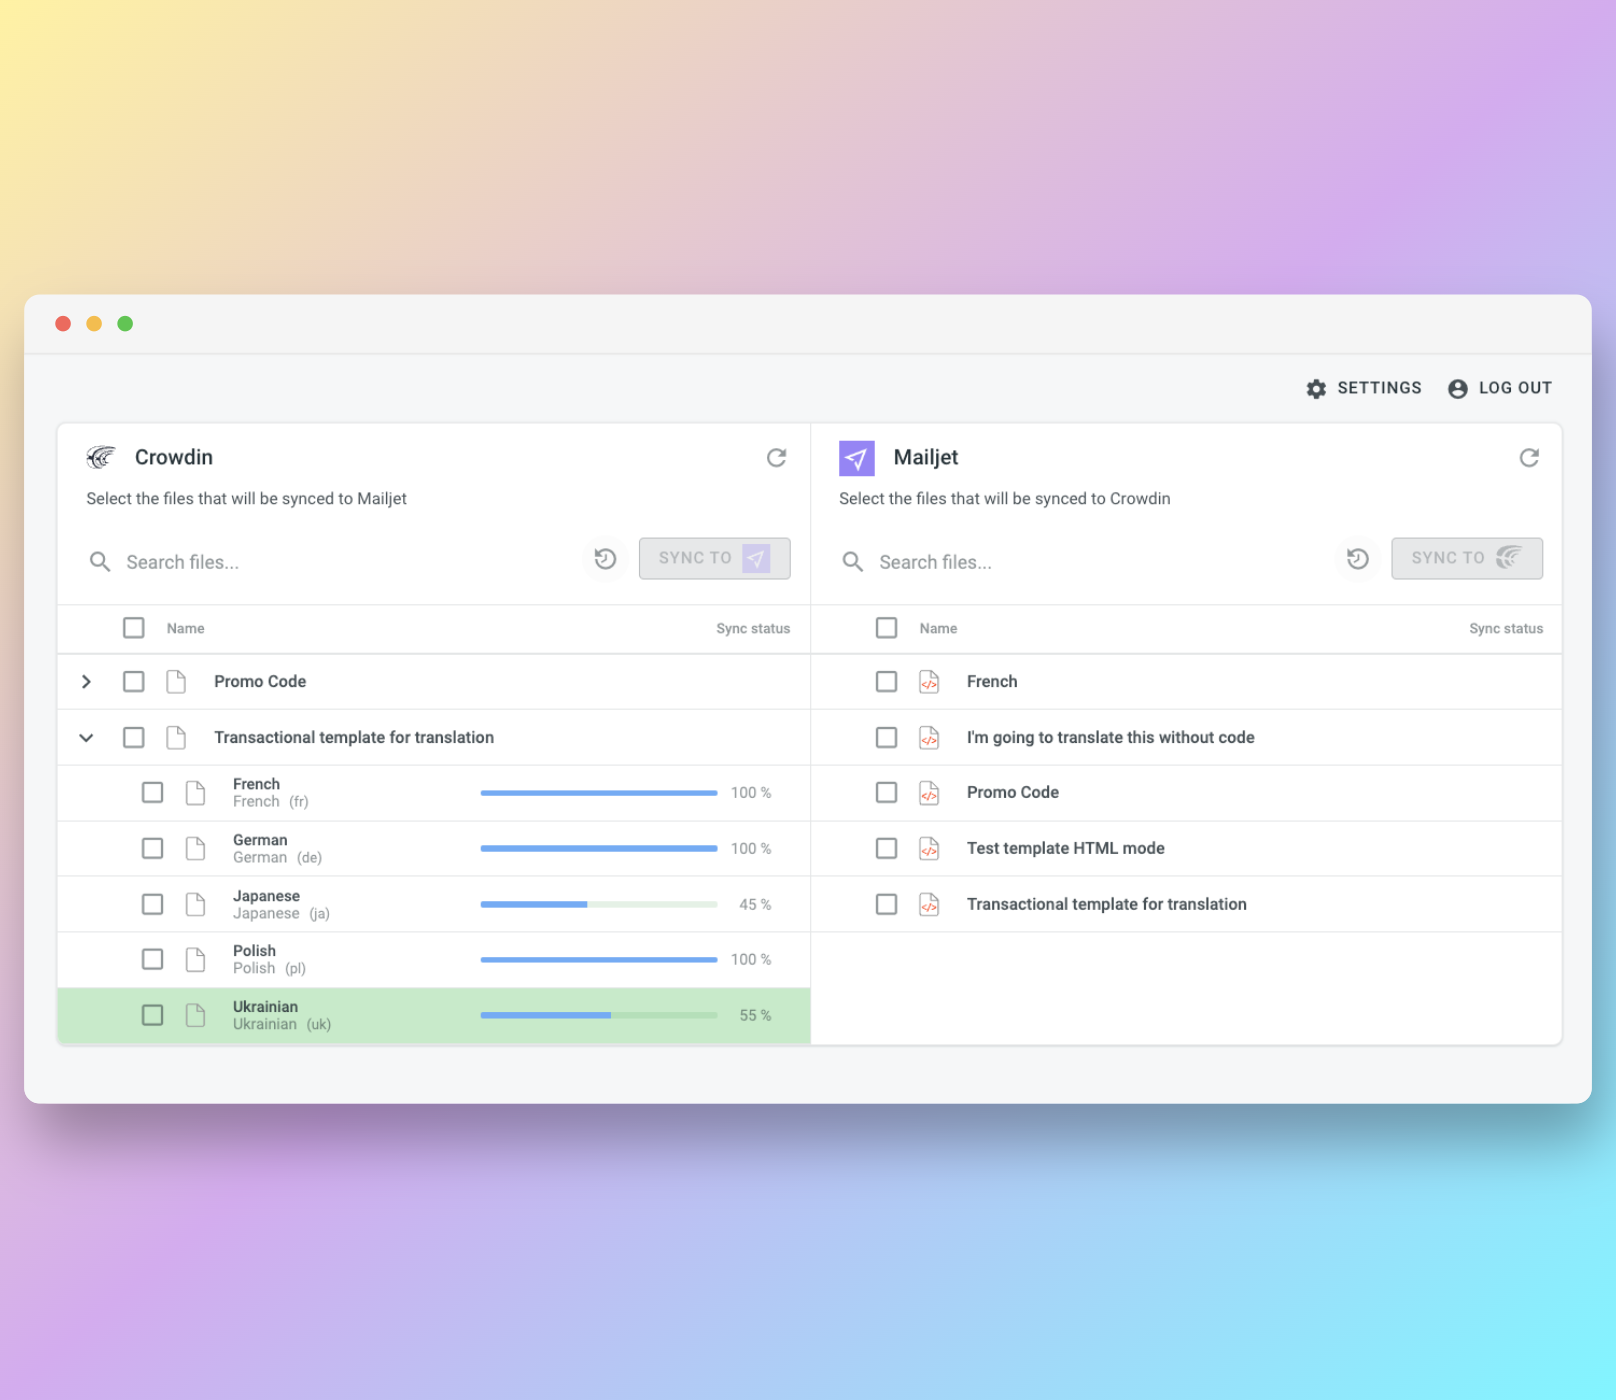Click HTML file icon of Mailjet French
Image resolution: width=1616 pixels, height=1400 pixels.
(x=929, y=682)
